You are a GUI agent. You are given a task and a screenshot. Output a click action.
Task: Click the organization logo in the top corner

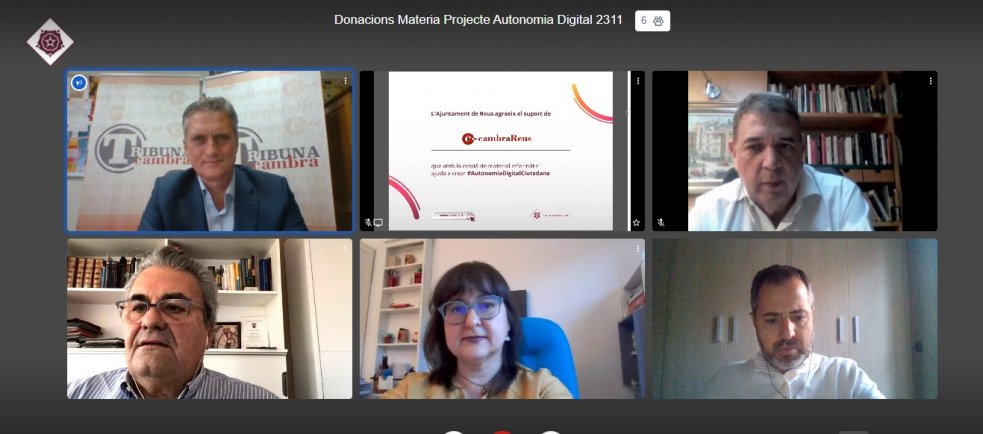point(50,42)
